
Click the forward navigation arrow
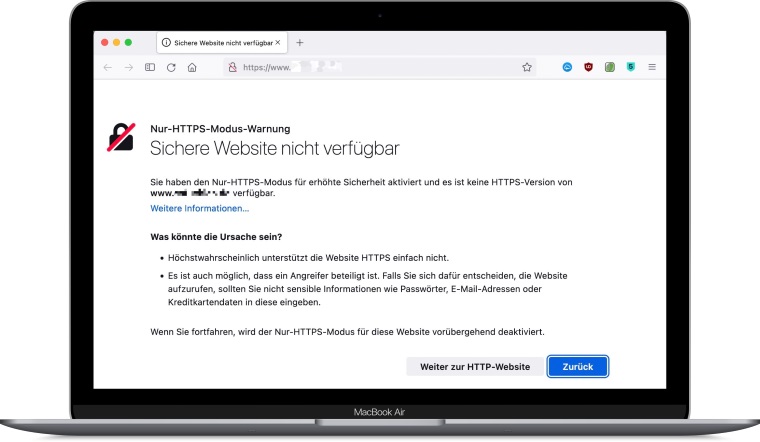(128, 67)
